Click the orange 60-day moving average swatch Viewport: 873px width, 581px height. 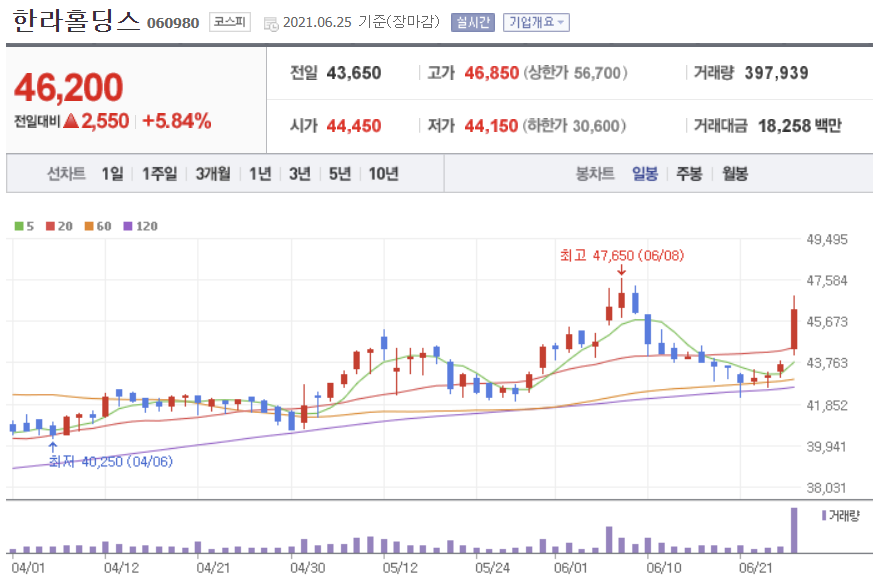click(89, 226)
